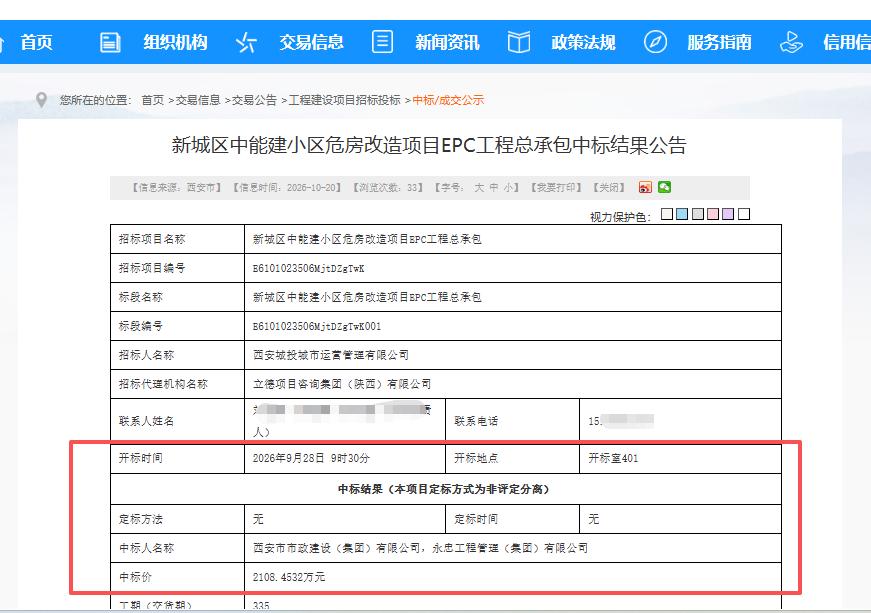Screen dimensions: 871x613
Task: Click 浏览次数 33 text
Action: tap(388, 188)
